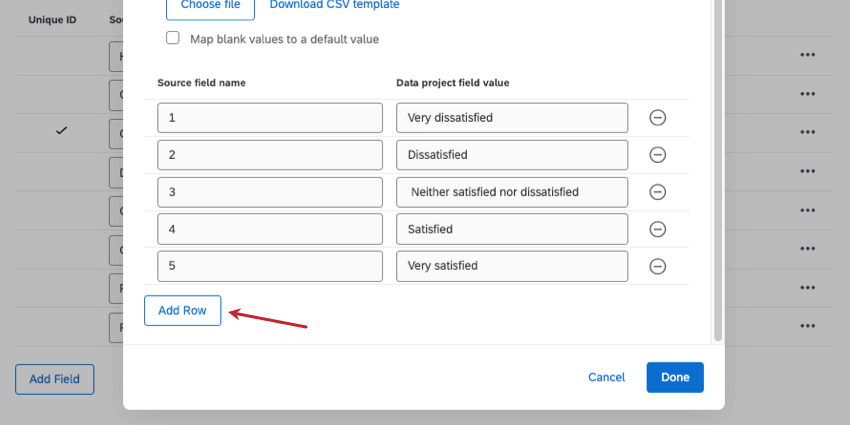Image resolution: width=850 pixels, height=425 pixels.
Task: Remove the 'Very dissatisfied' mapping row
Action: (658, 118)
